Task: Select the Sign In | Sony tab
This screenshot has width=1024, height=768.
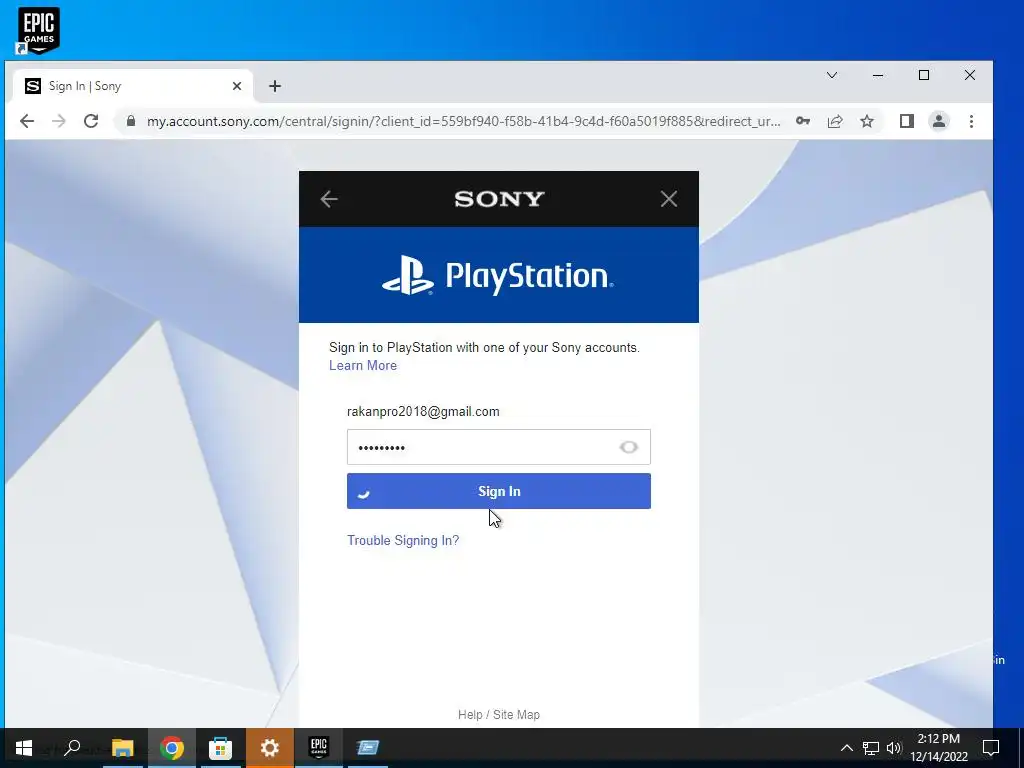Action: tap(133, 86)
